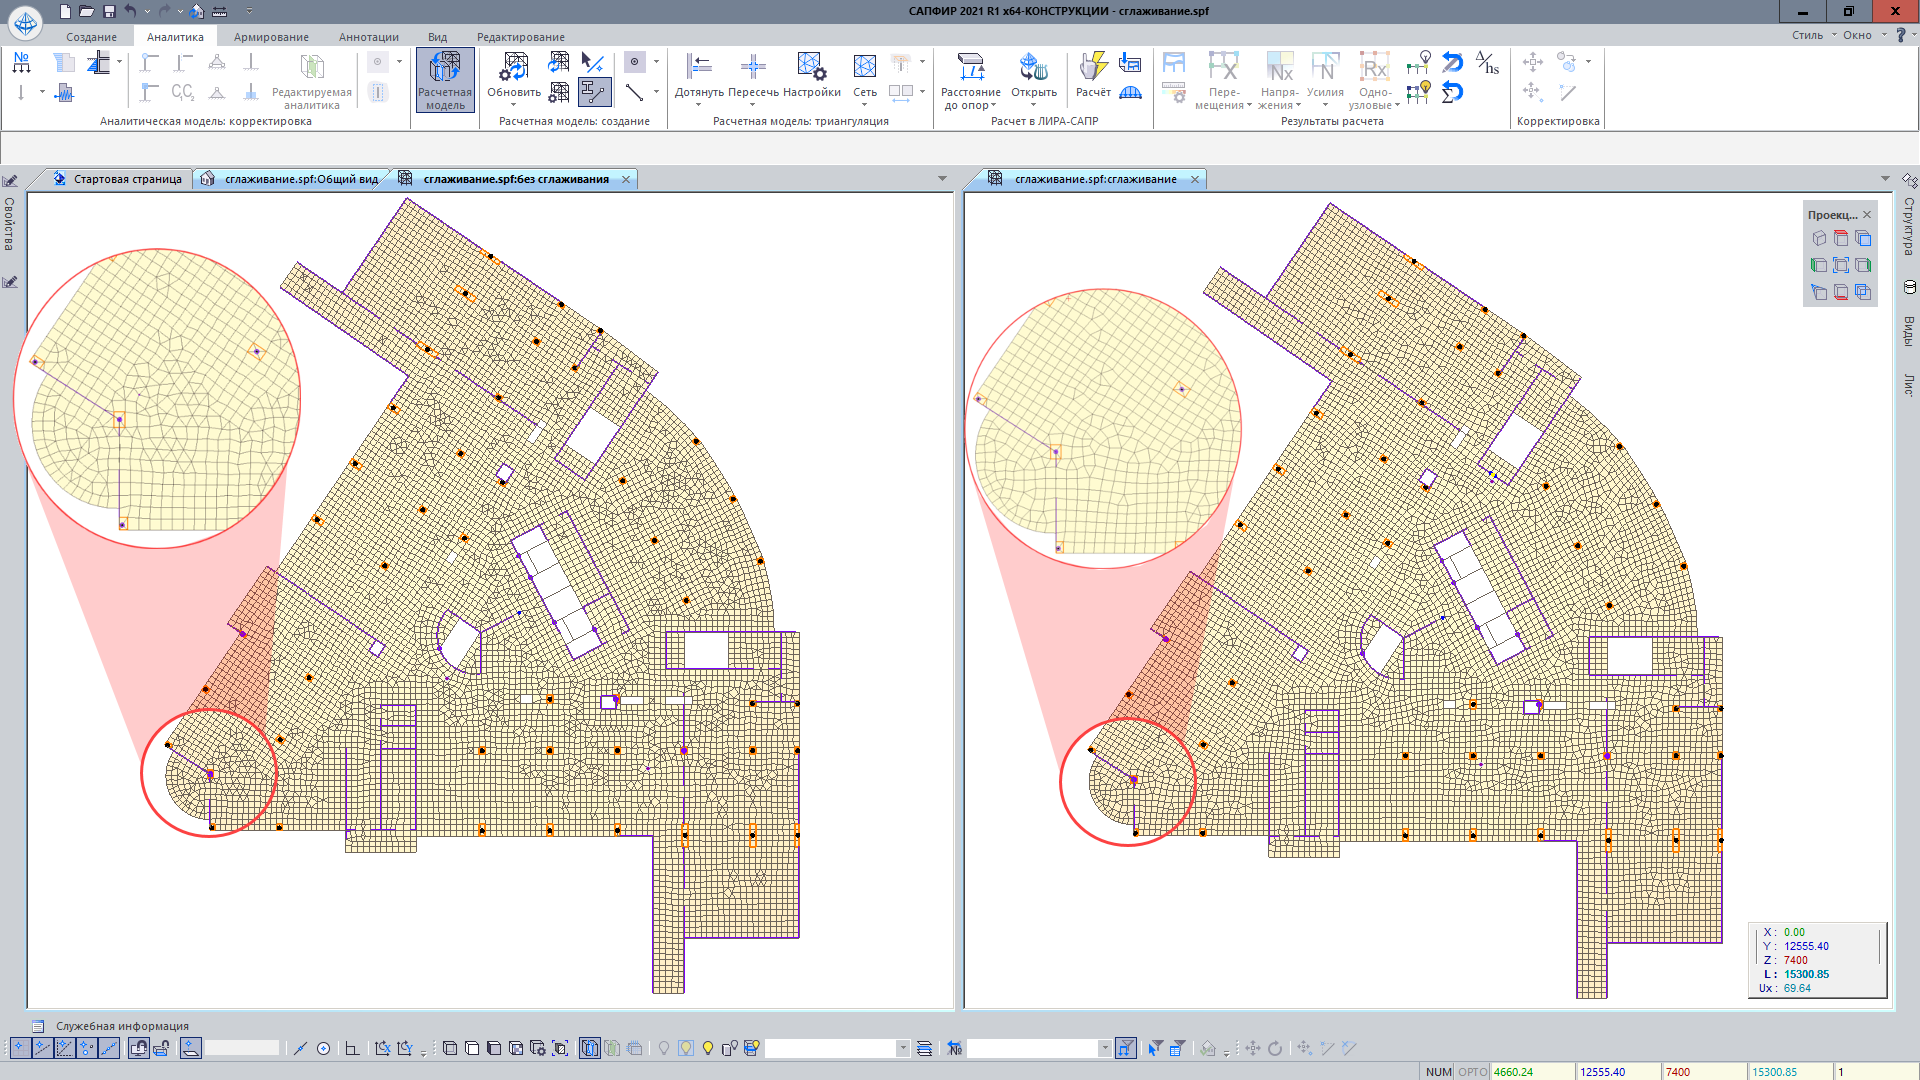Click the Редактируемая аналитика button
This screenshot has height=1080, width=1920.
(312, 80)
